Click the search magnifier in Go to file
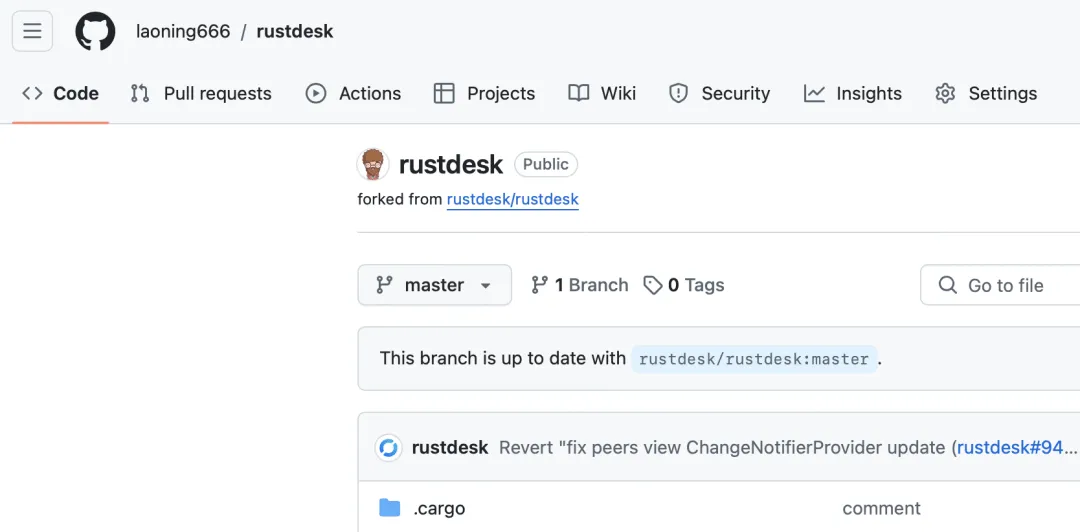This screenshot has height=532, width=1080. 947,285
